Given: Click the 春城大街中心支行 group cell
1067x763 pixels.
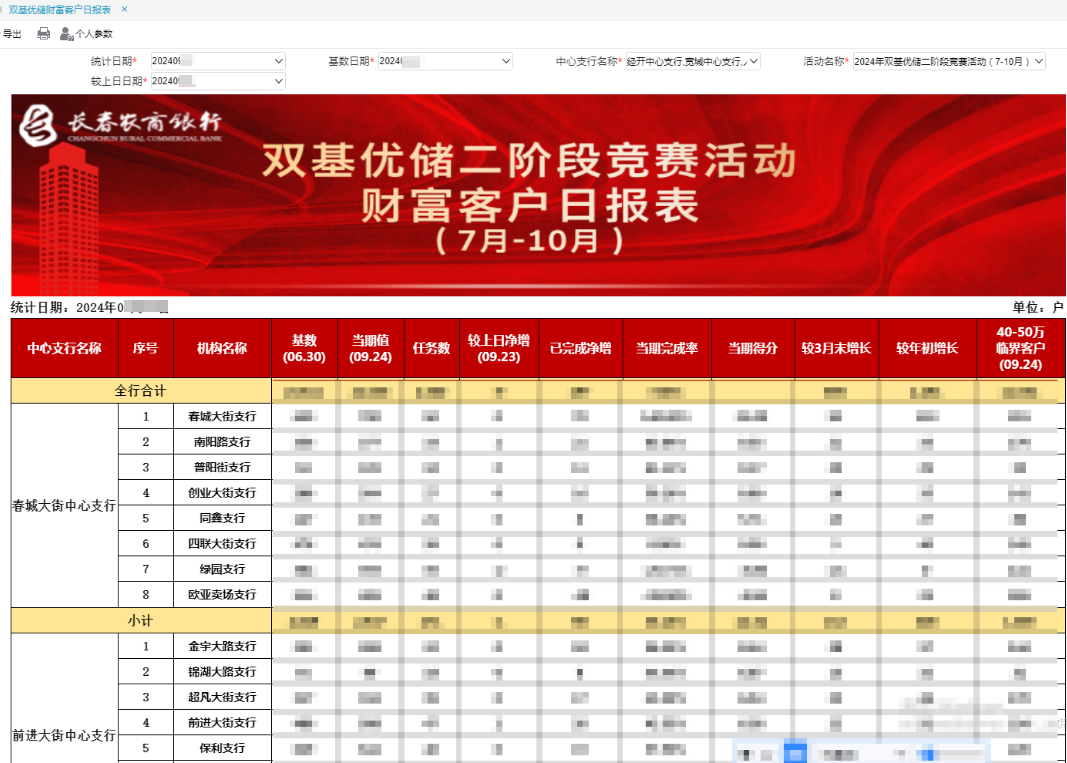Looking at the screenshot, I should [65, 506].
